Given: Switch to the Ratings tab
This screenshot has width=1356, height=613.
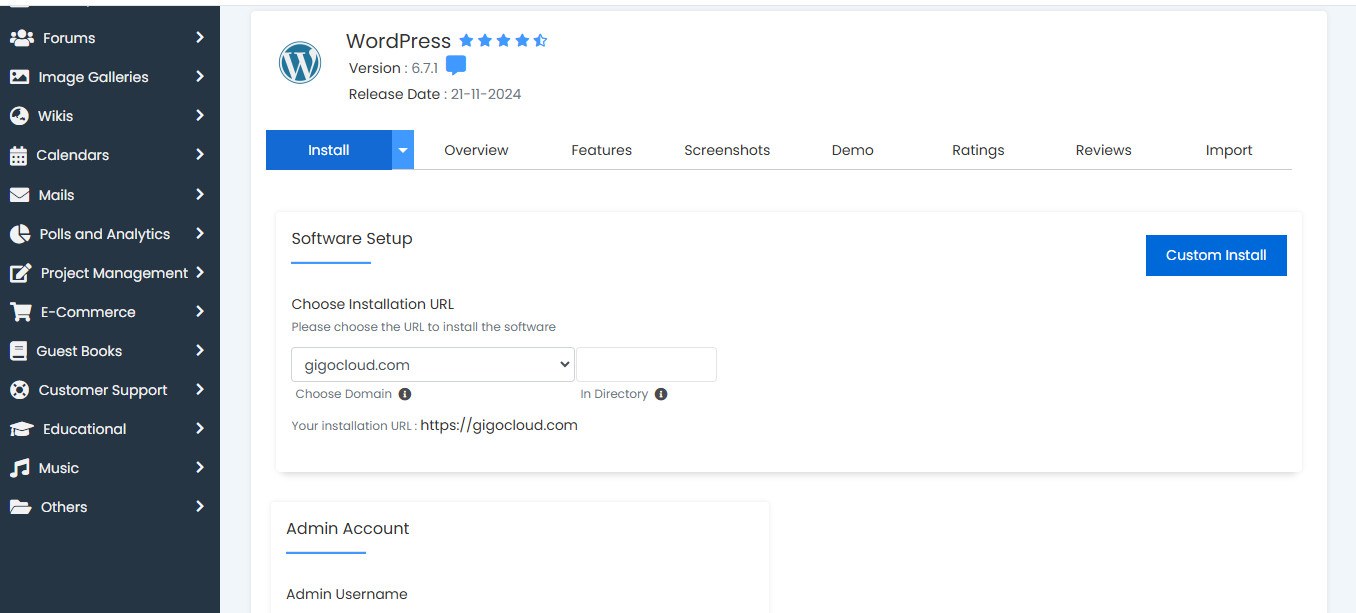Looking at the screenshot, I should (x=978, y=150).
